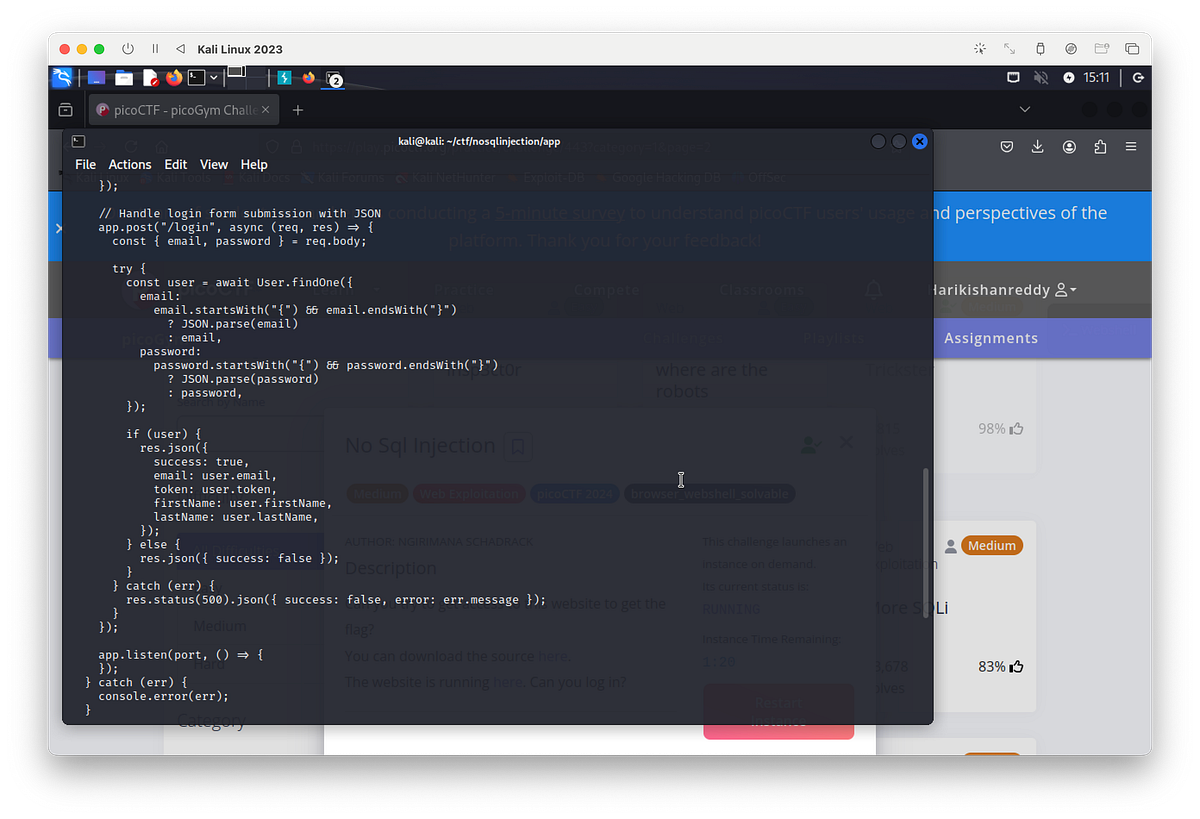Open a new browser tab with plus button
Image resolution: width=1200 pixels, height=819 pixels.
click(297, 111)
